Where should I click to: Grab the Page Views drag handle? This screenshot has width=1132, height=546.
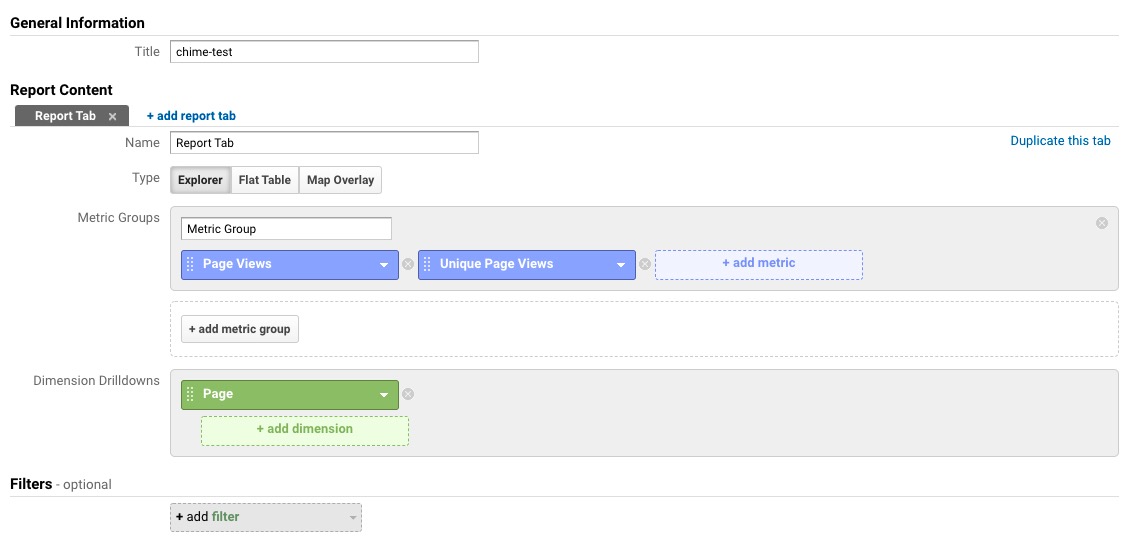click(x=191, y=264)
